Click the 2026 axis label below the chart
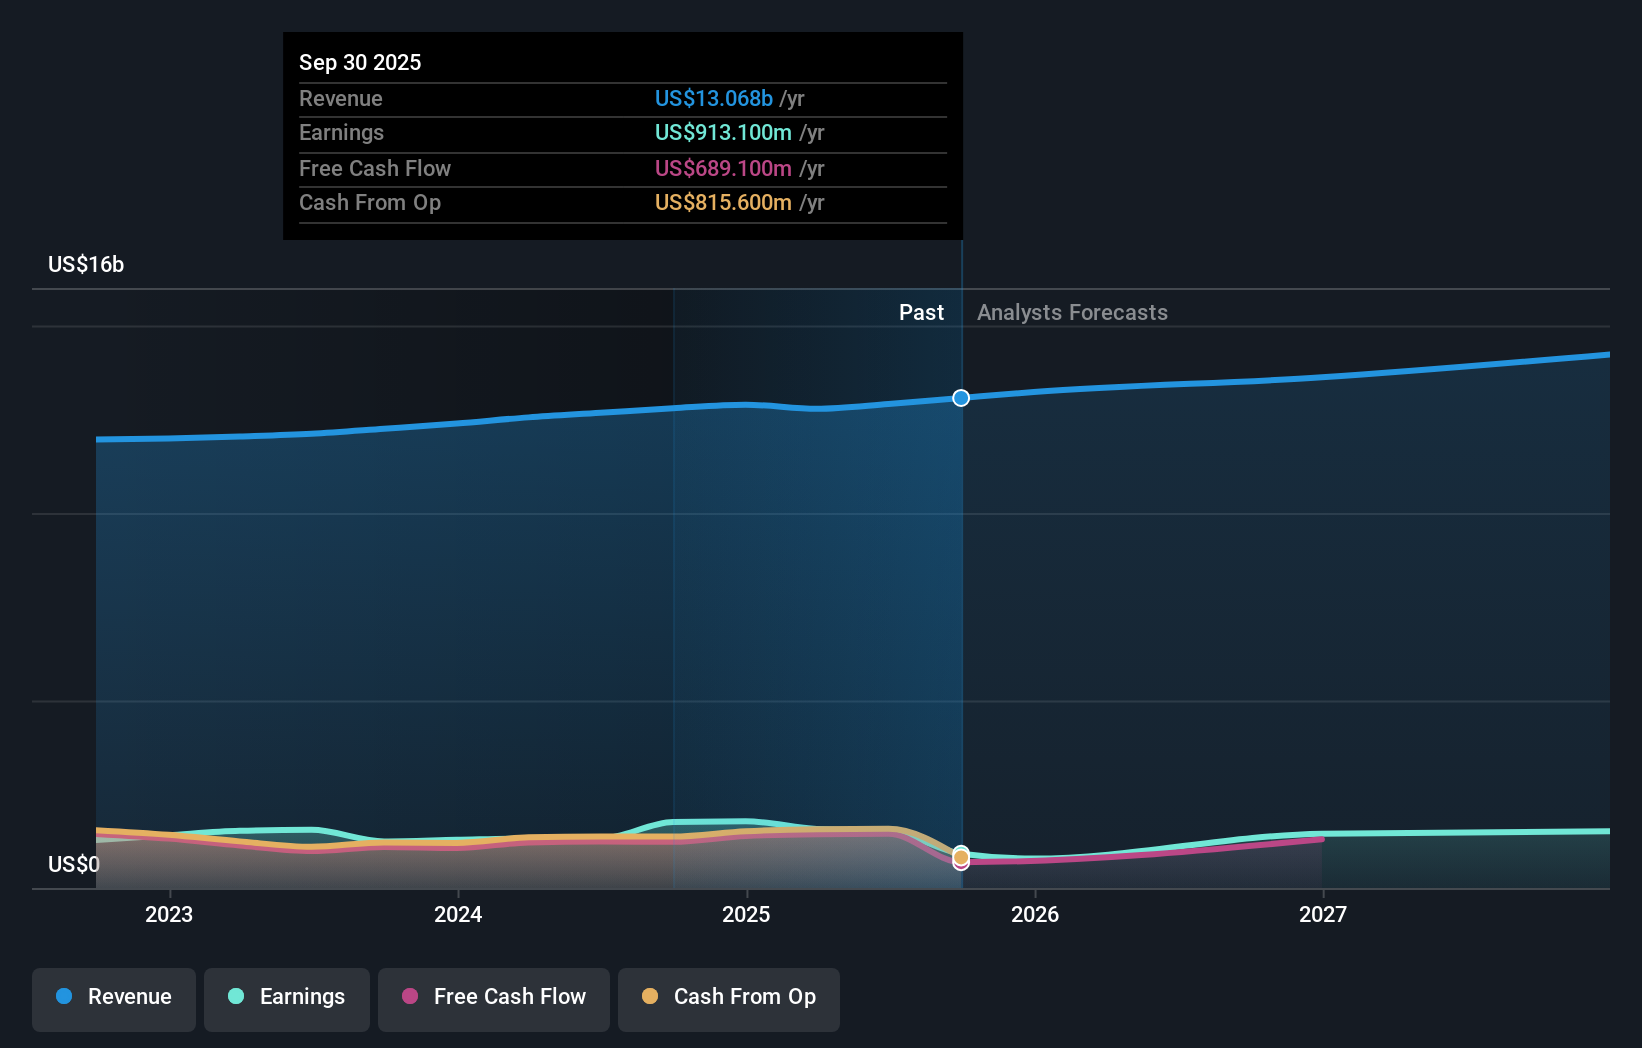This screenshot has width=1642, height=1048. [x=1036, y=914]
